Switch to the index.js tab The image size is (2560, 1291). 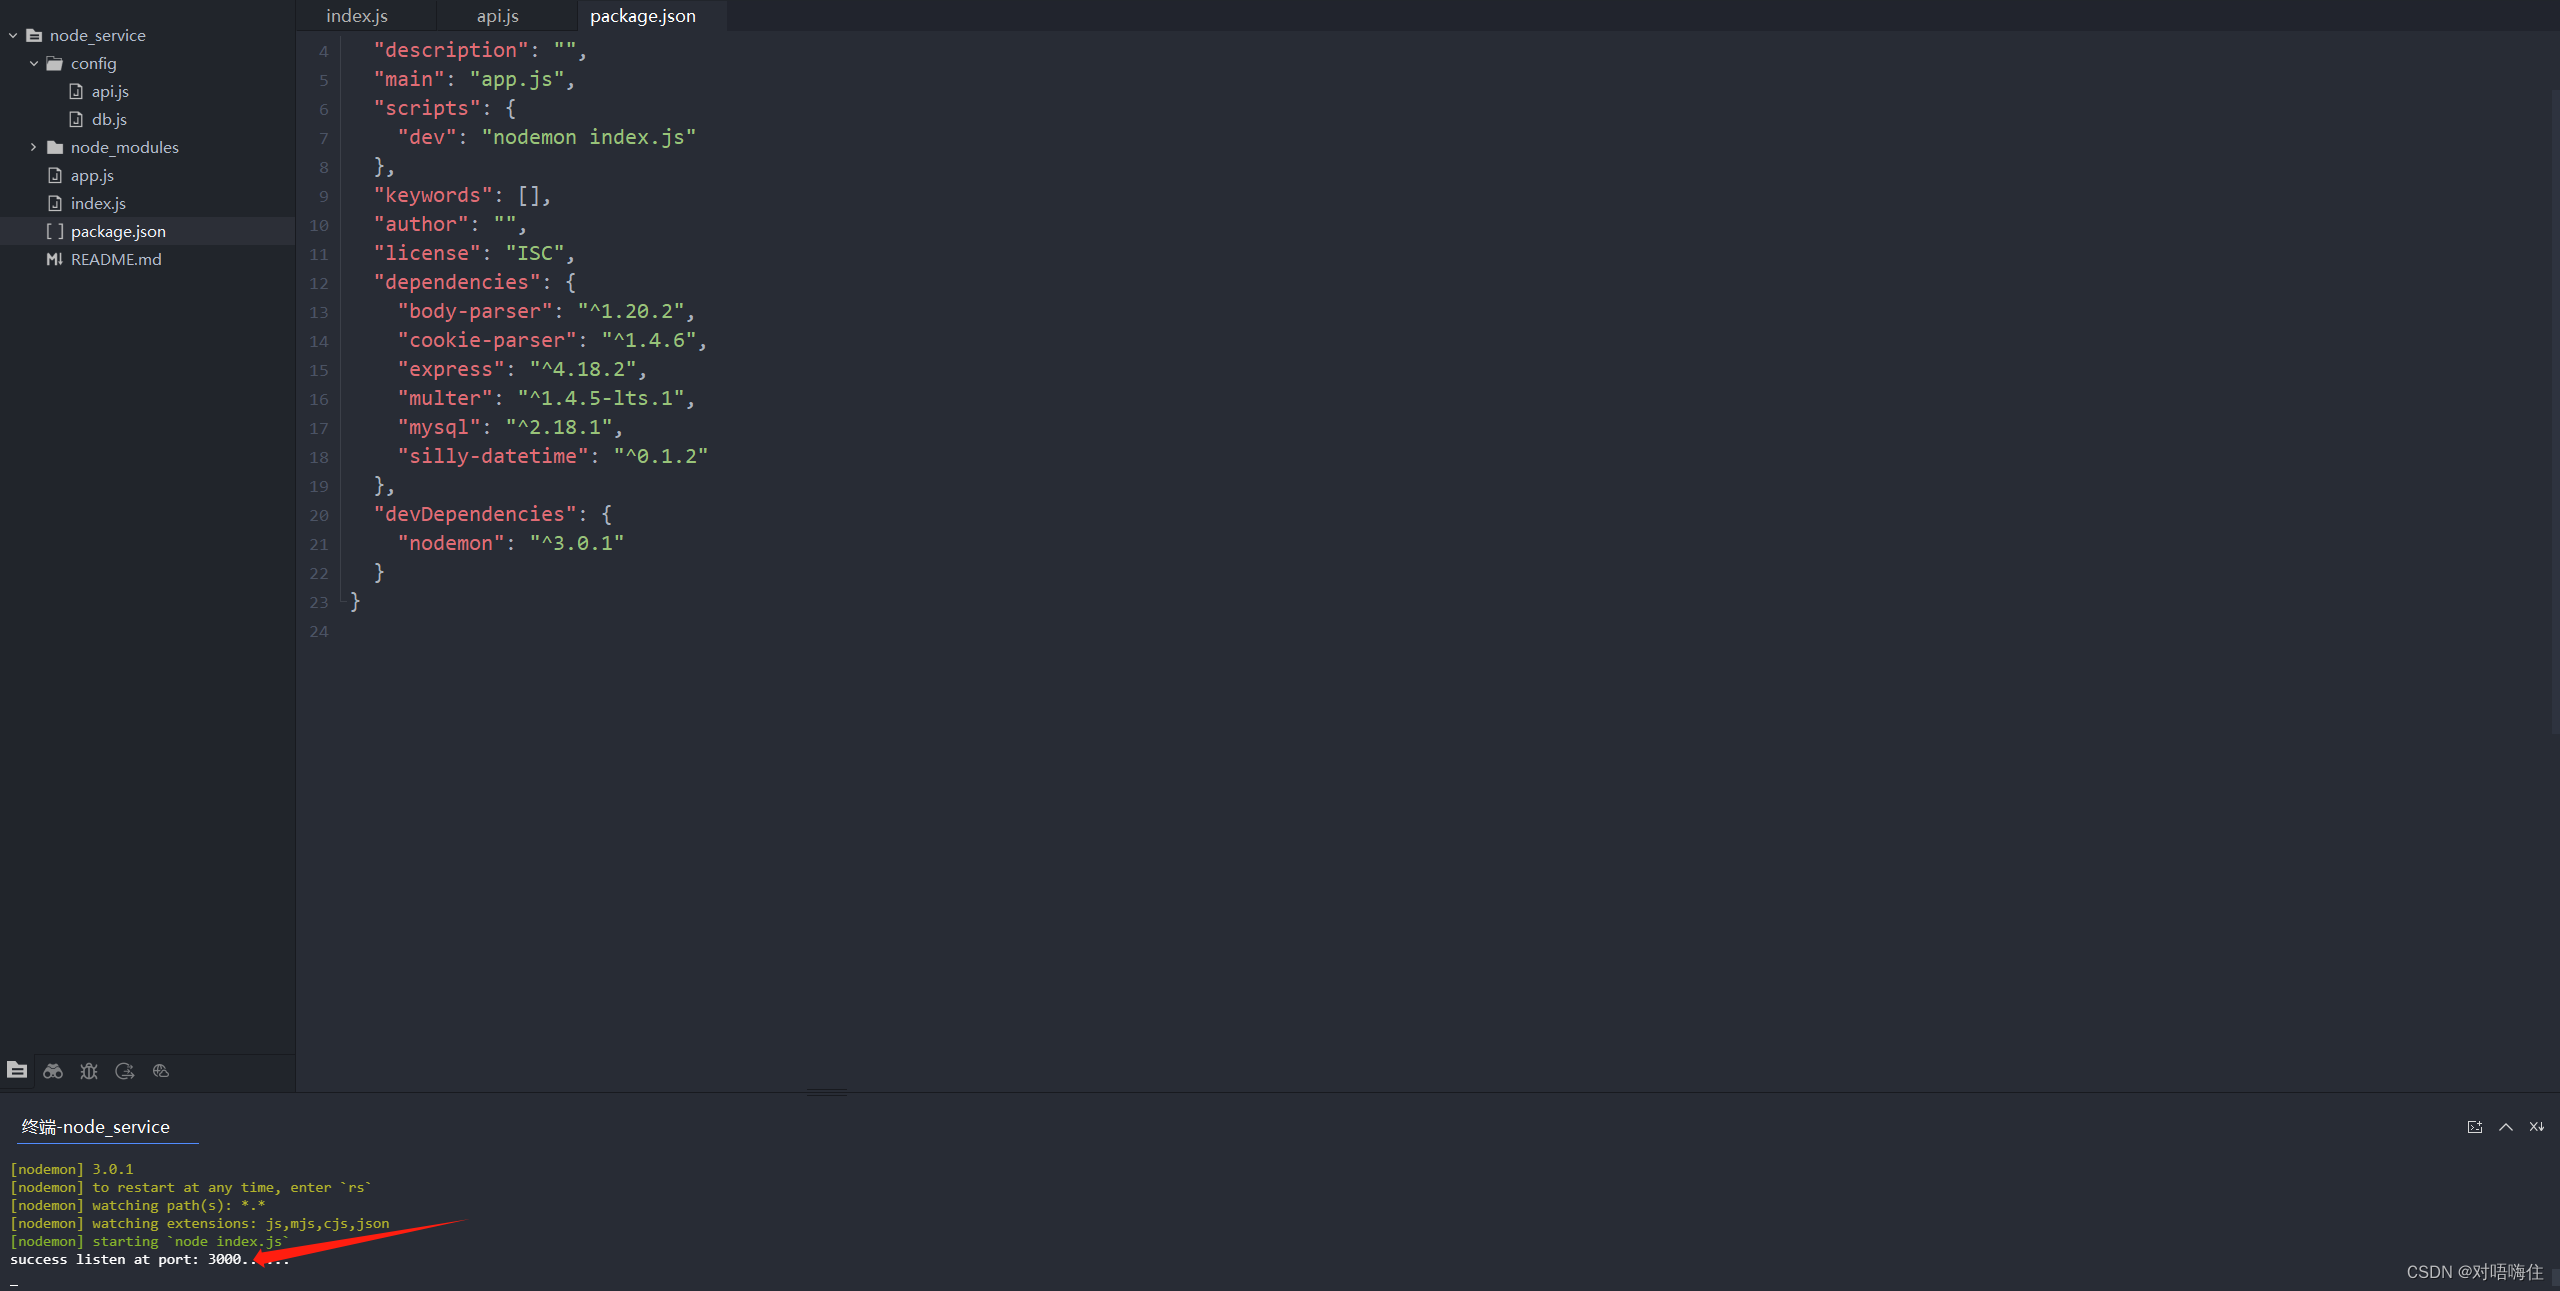click(357, 16)
